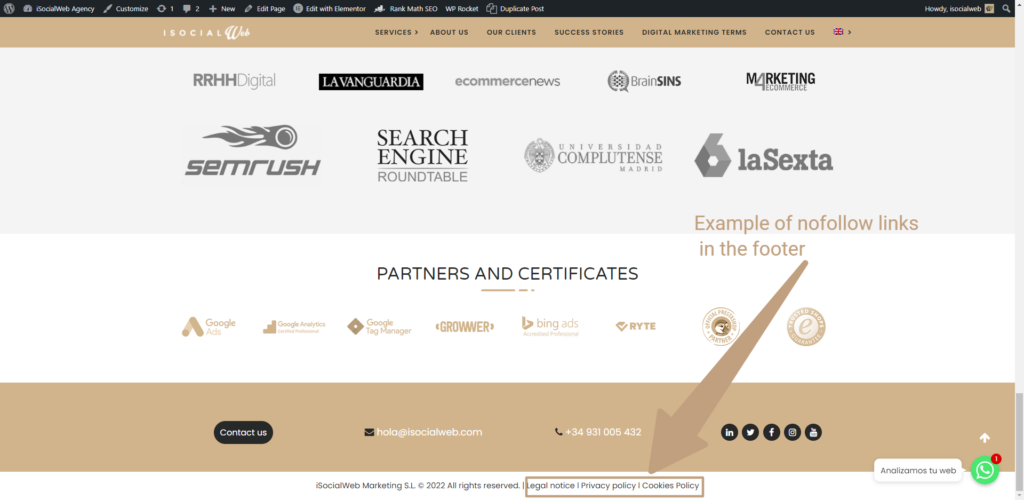Click the Google Analytics certificate badge
1024x500 pixels.
click(294, 326)
